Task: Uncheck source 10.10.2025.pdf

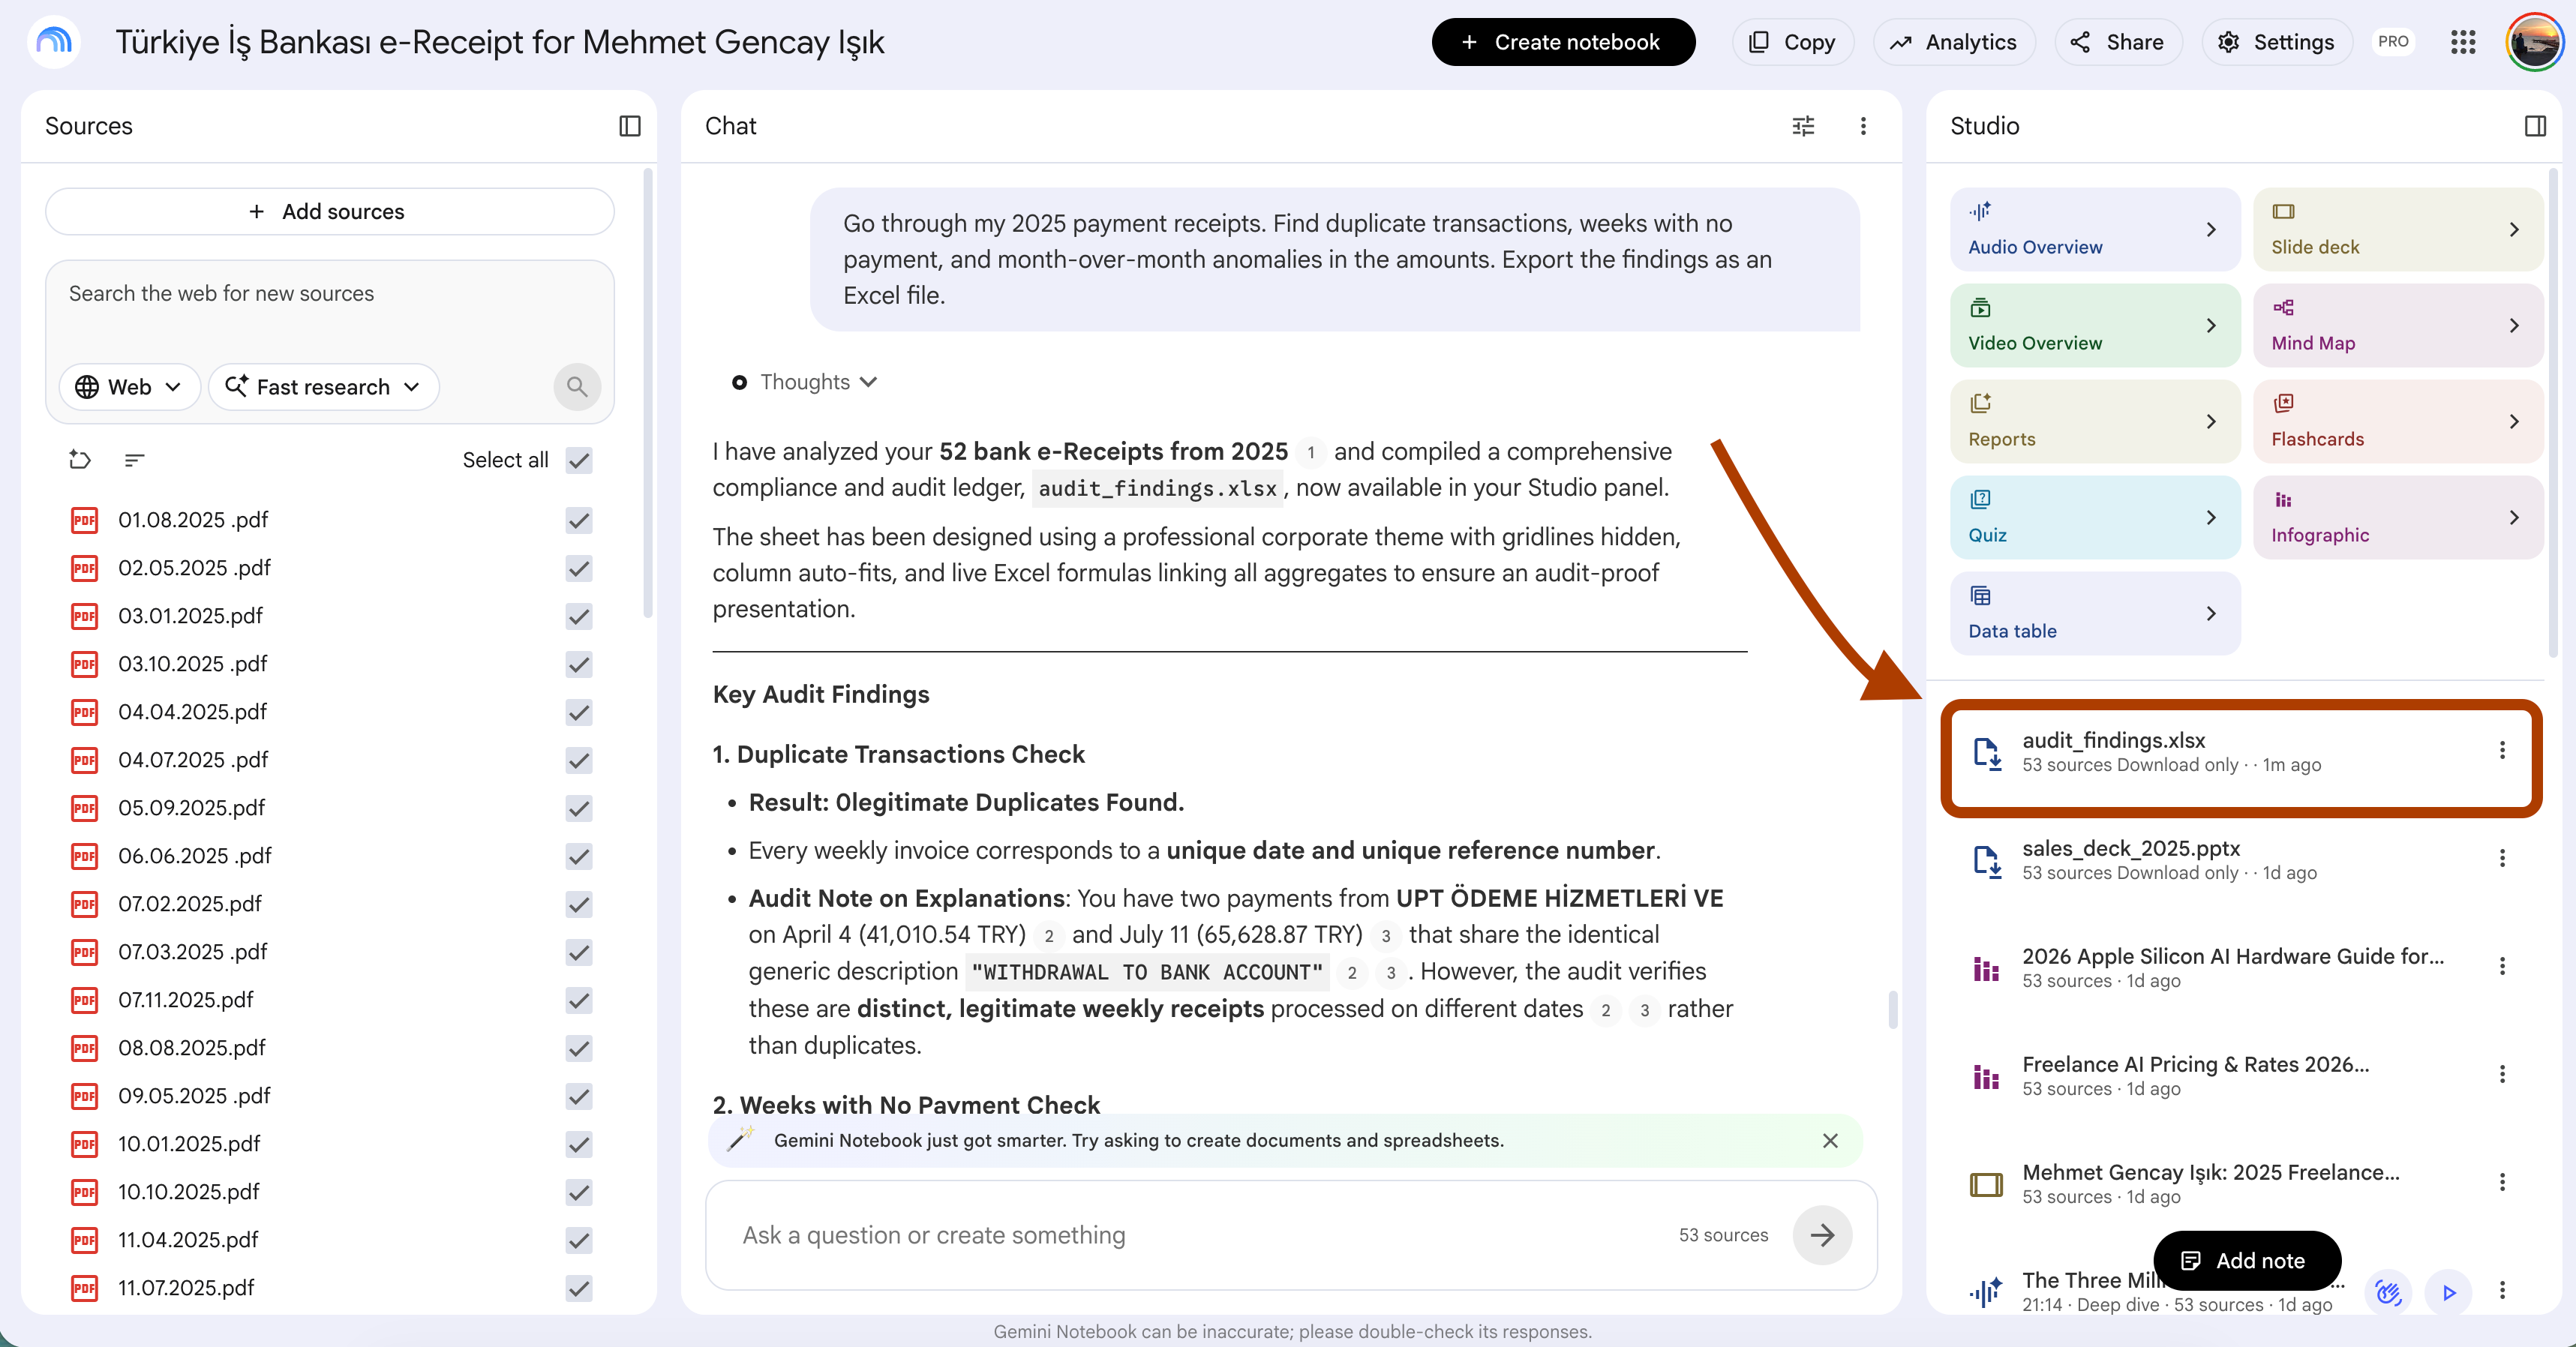Action: tap(579, 1192)
